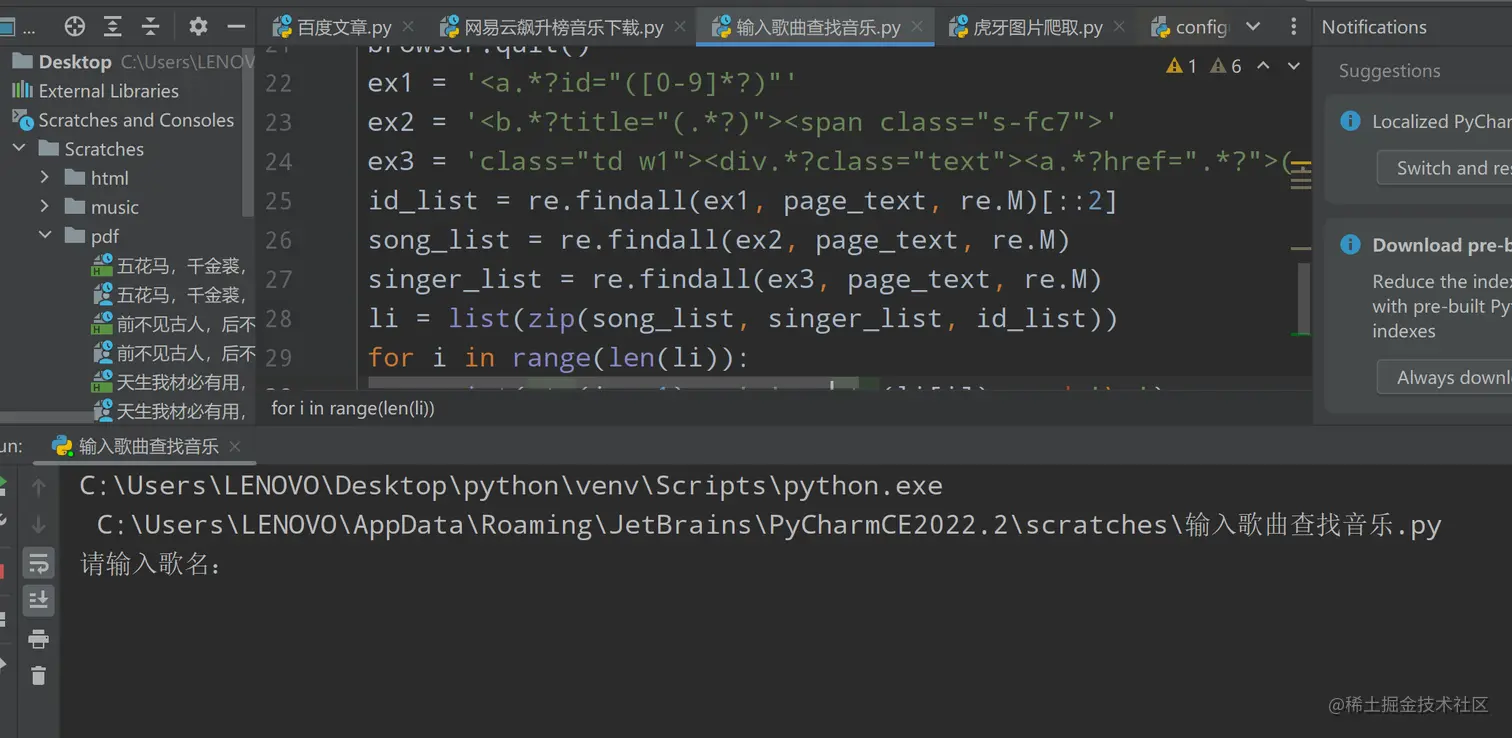
Task: Clear all Run console output
Action: click(x=39, y=676)
